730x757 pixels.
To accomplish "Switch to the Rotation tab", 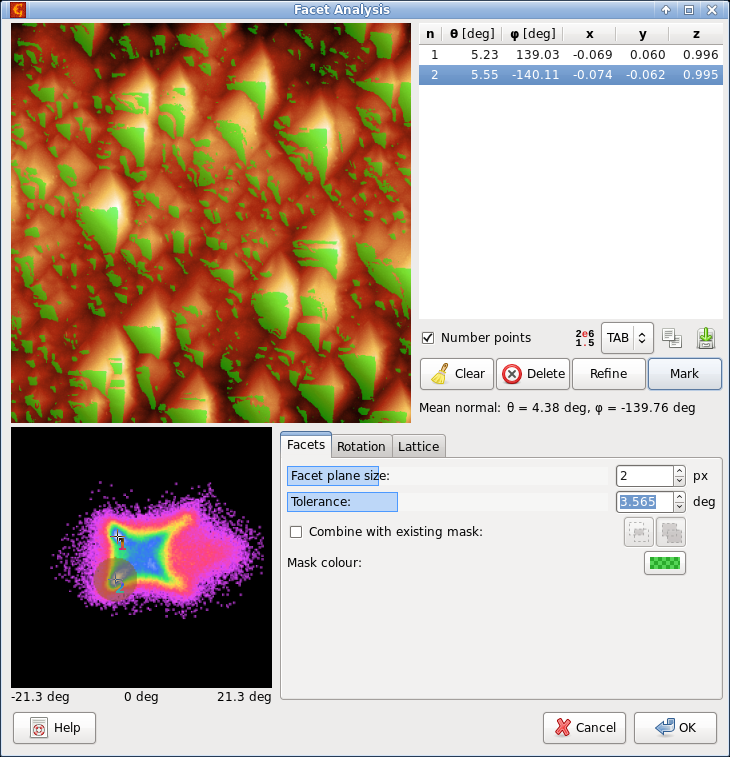I will tap(361, 447).
